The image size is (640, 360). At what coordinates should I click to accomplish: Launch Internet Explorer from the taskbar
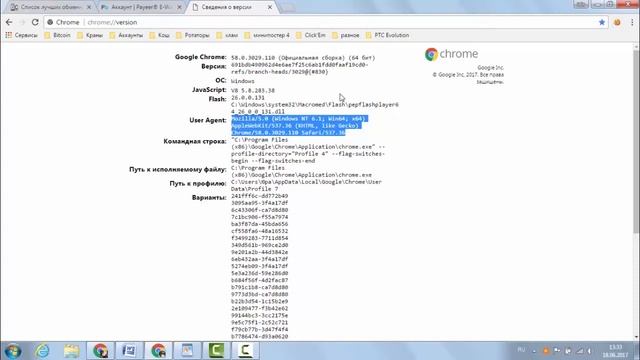point(42,351)
